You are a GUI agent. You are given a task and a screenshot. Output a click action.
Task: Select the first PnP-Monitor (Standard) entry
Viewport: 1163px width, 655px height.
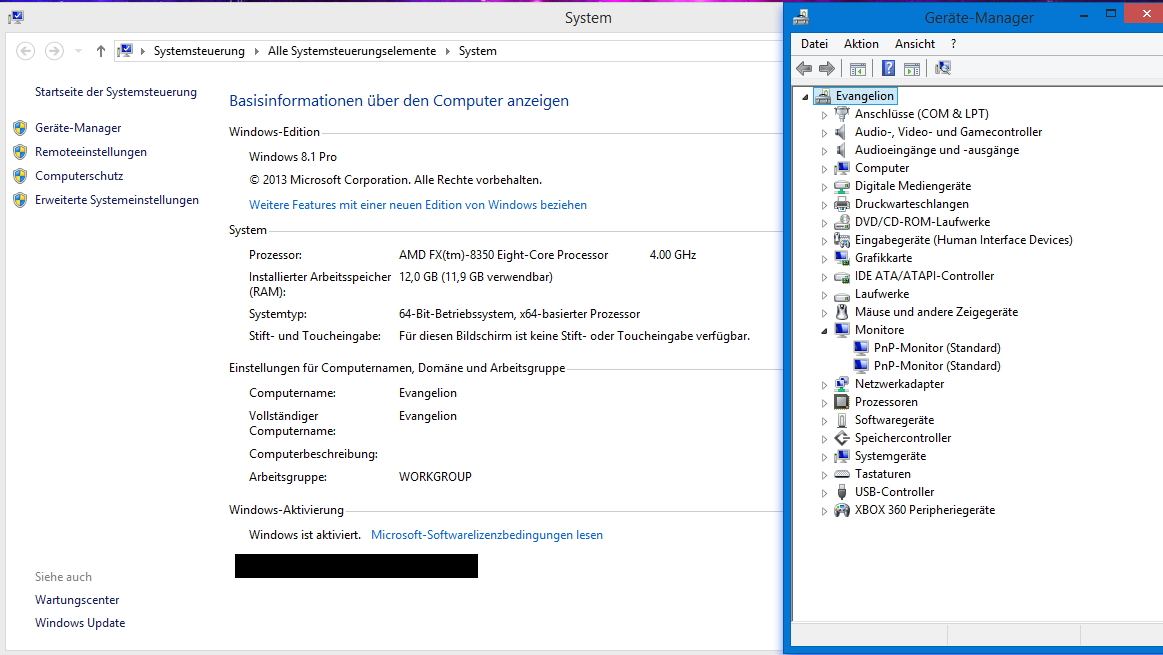pos(937,348)
